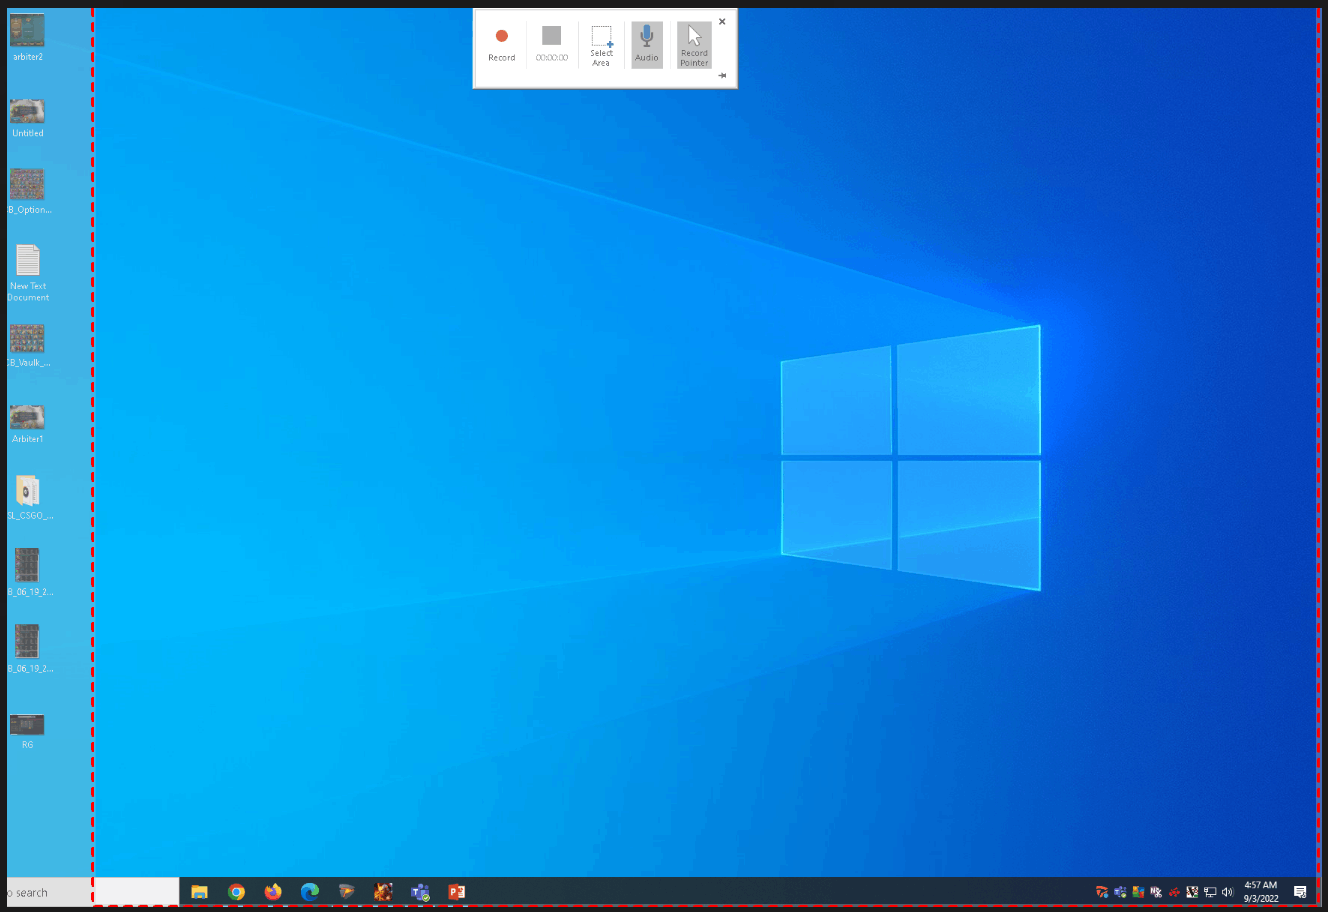Launch Firefox from the taskbar
This screenshot has width=1328, height=912.
point(273,892)
